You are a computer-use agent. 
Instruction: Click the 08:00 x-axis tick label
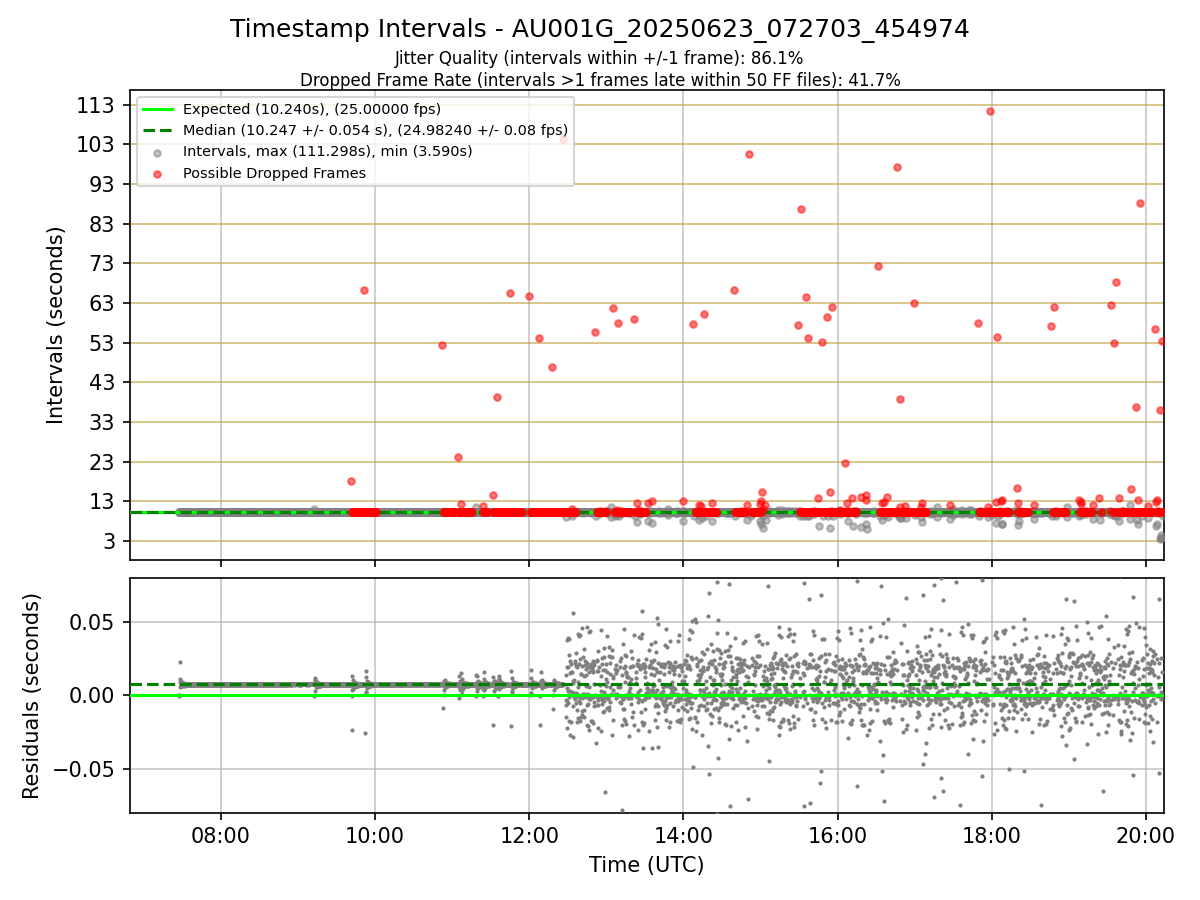coord(221,834)
